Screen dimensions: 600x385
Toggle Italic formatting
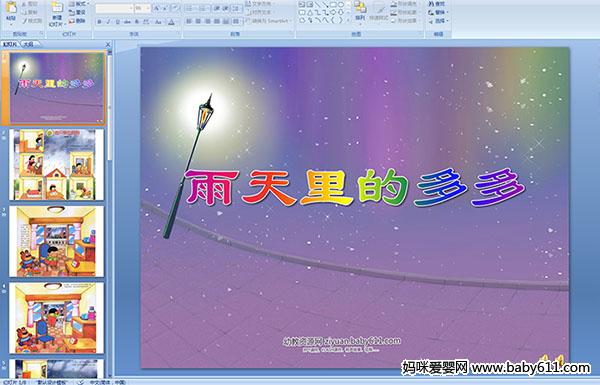pyautogui.click(x=108, y=22)
